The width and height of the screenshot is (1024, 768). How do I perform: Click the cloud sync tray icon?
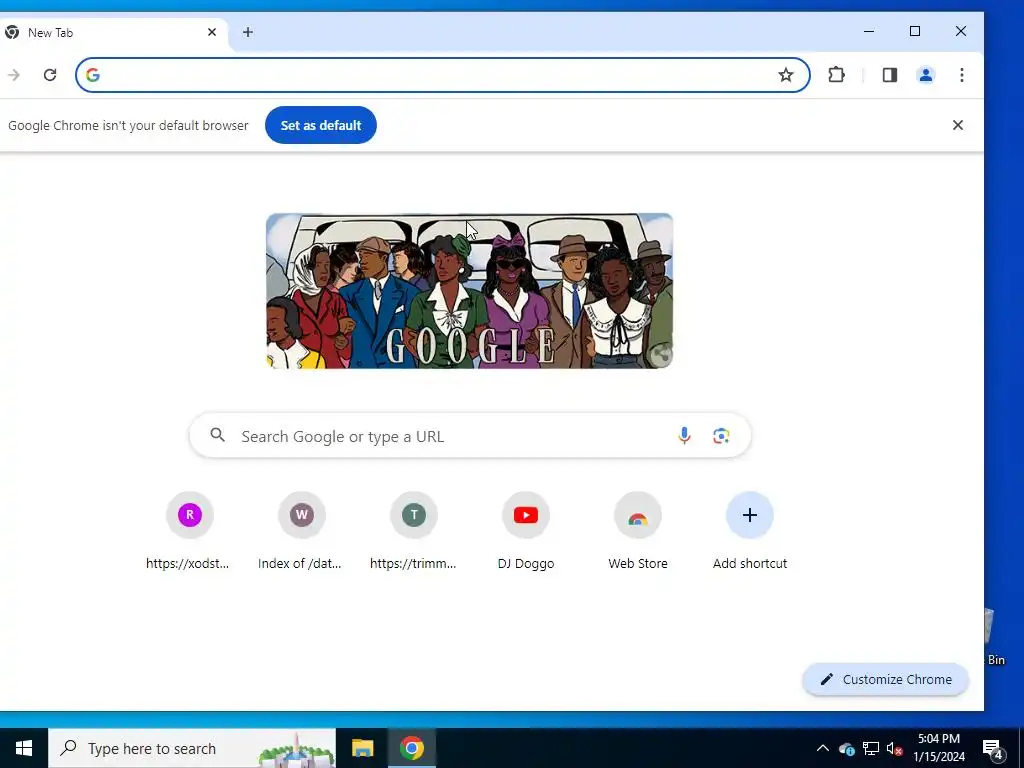[x=846, y=748]
